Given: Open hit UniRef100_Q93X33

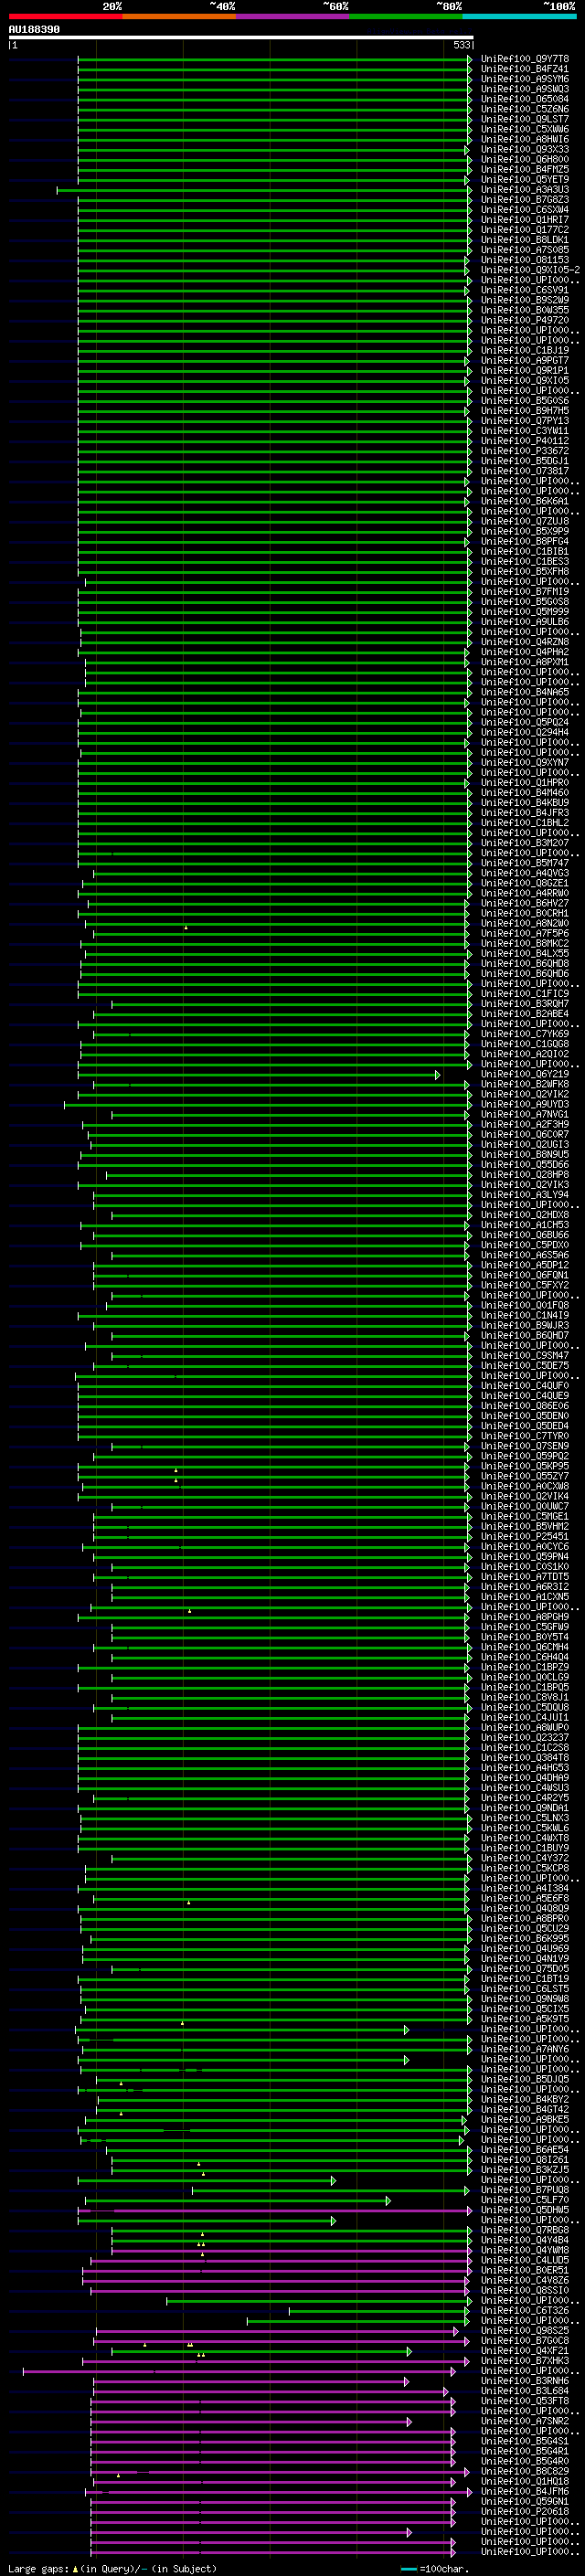Looking at the screenshot, I should coord(524,149).
